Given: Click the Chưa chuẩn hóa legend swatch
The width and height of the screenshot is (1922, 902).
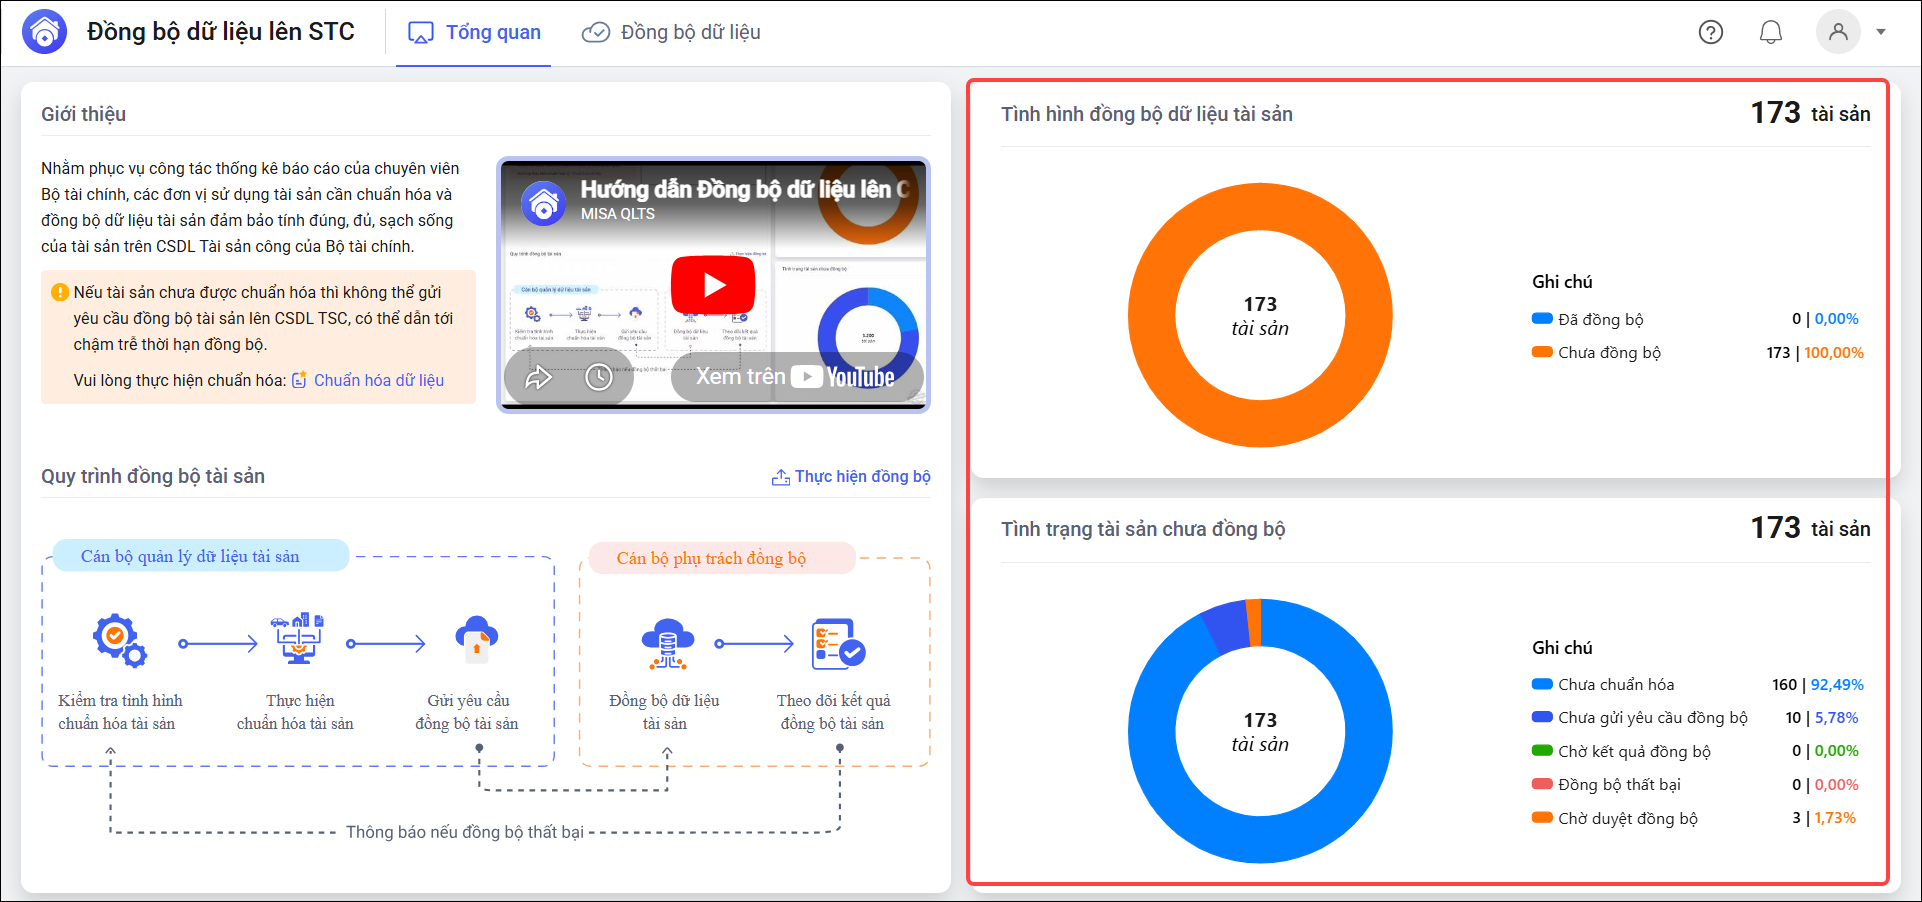Looking at the screenshot, I should point(1542,684).
